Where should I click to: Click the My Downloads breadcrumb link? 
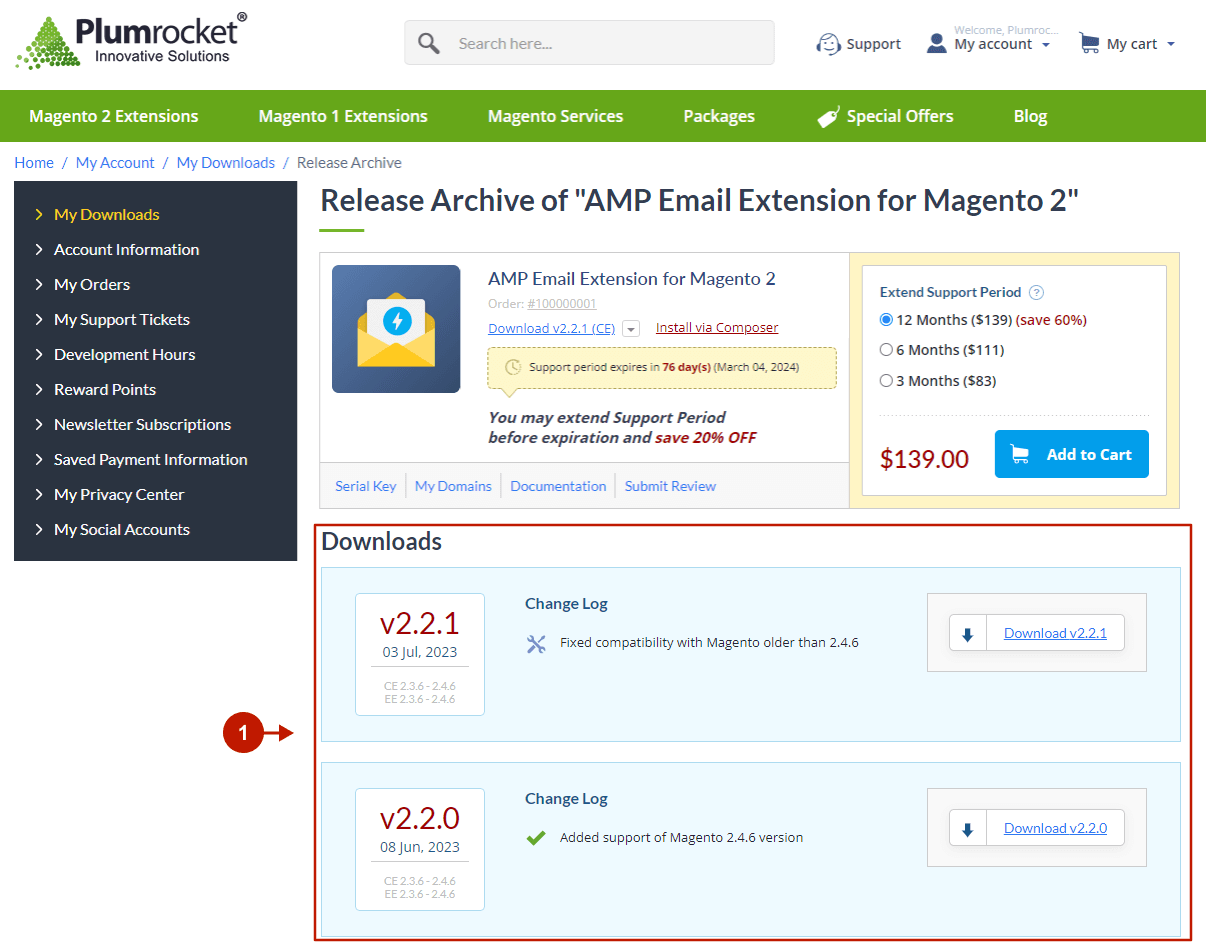(x=226, y=162)
